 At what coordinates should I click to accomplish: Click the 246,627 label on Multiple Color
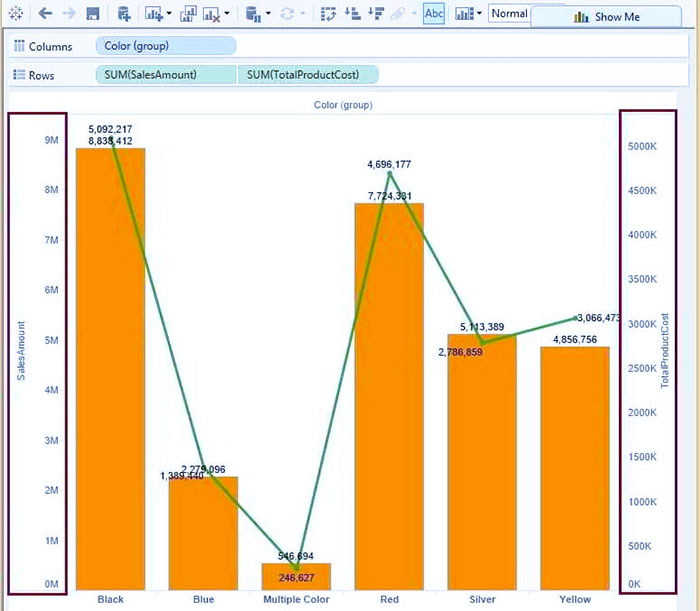(296, 578)
